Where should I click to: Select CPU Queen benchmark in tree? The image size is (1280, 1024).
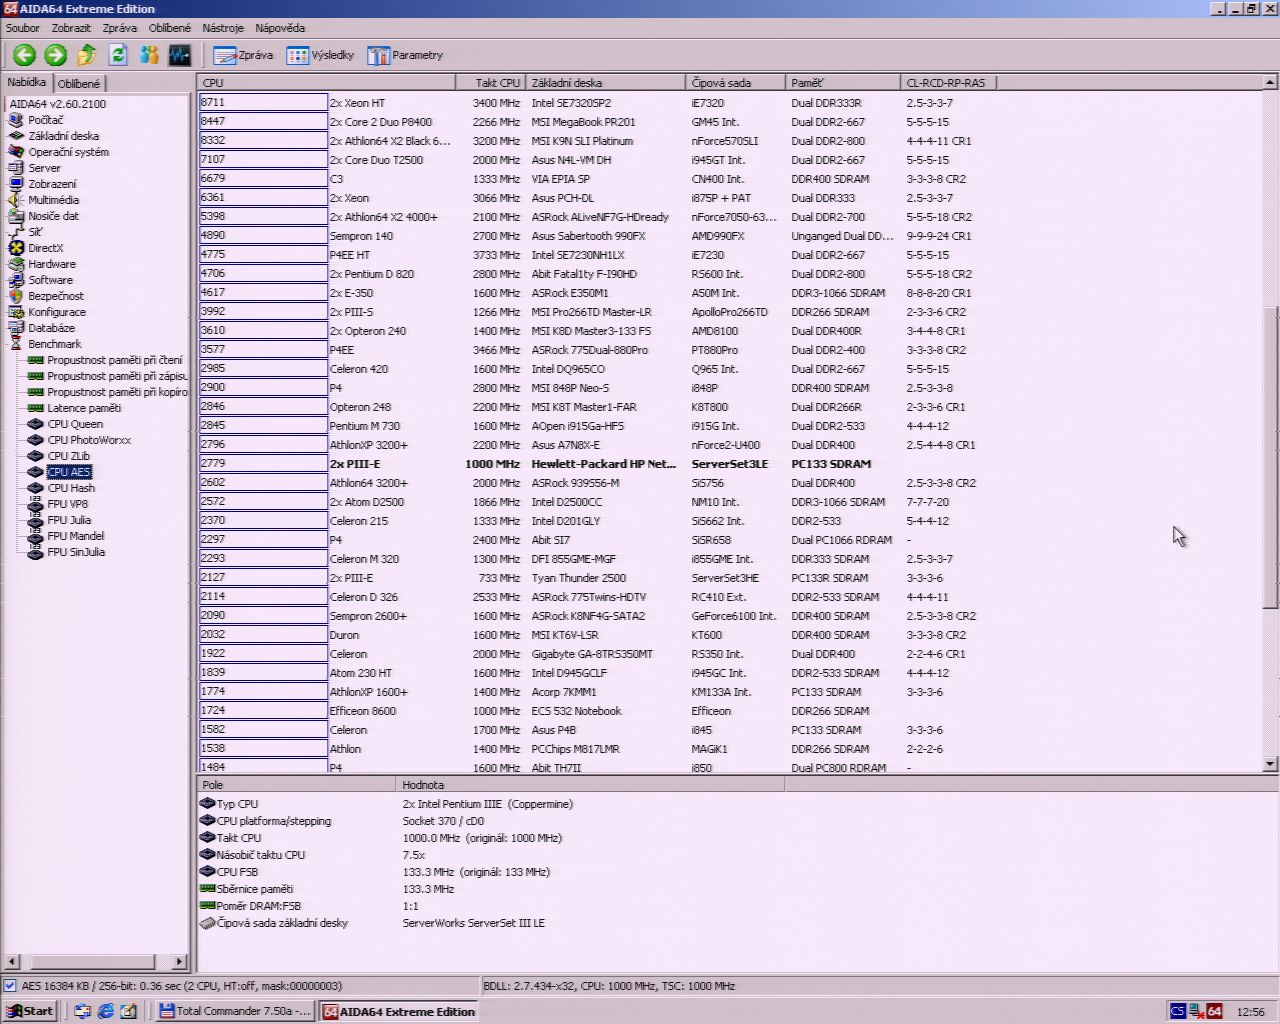[75, 424]
